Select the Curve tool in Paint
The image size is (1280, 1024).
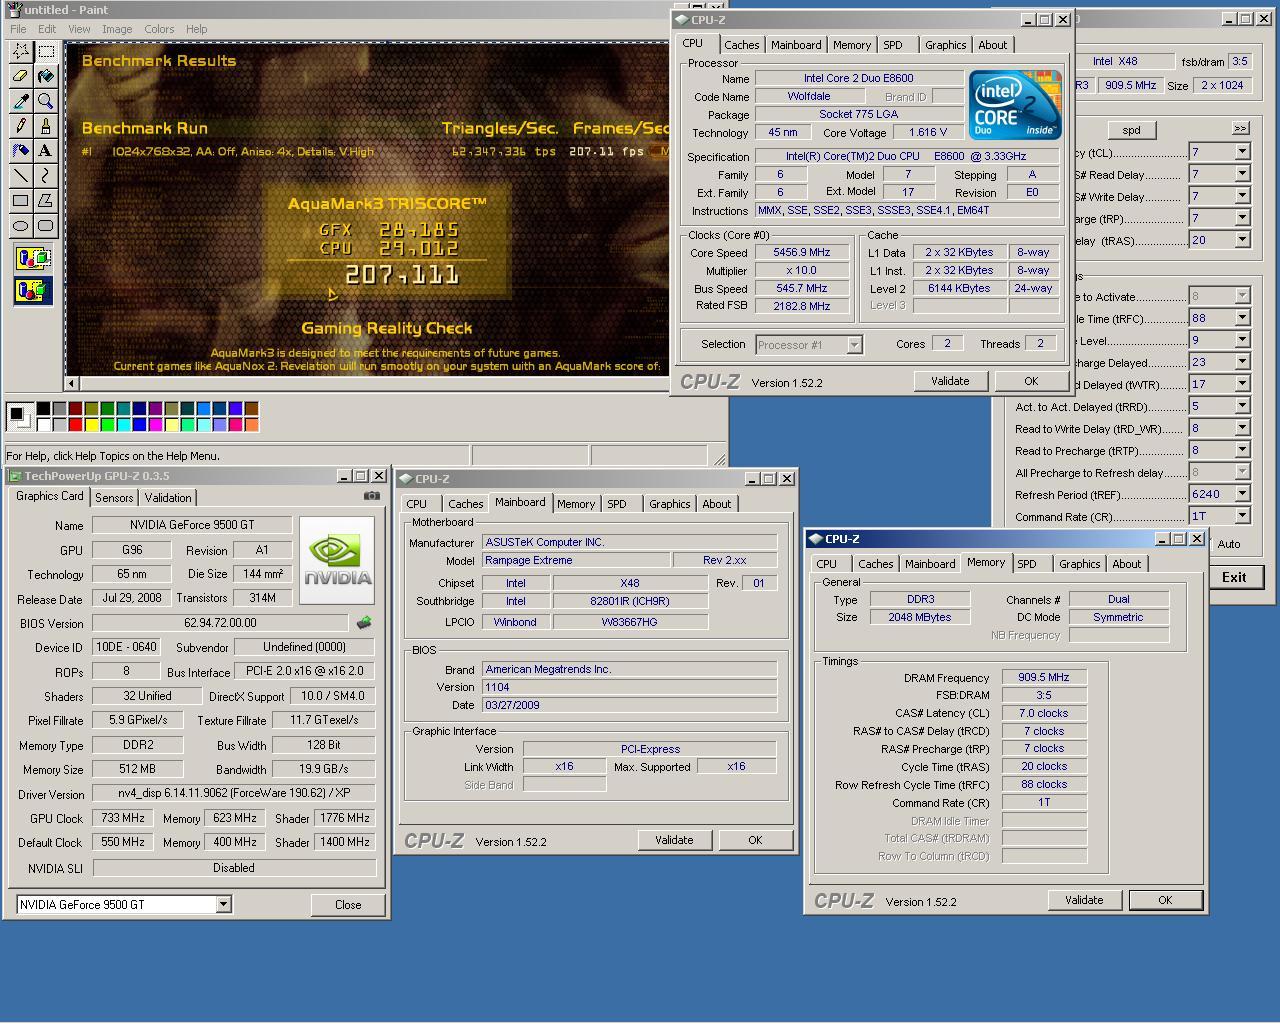pos(45,176)
